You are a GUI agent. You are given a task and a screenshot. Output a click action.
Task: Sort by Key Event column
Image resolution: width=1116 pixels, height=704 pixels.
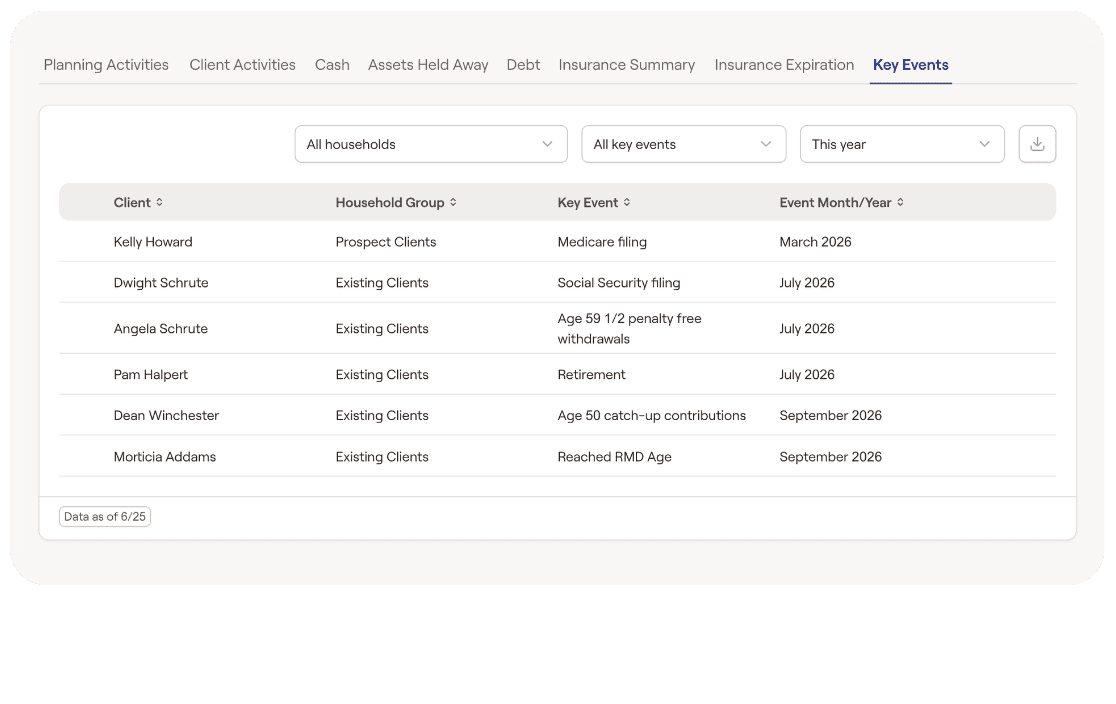626,202
